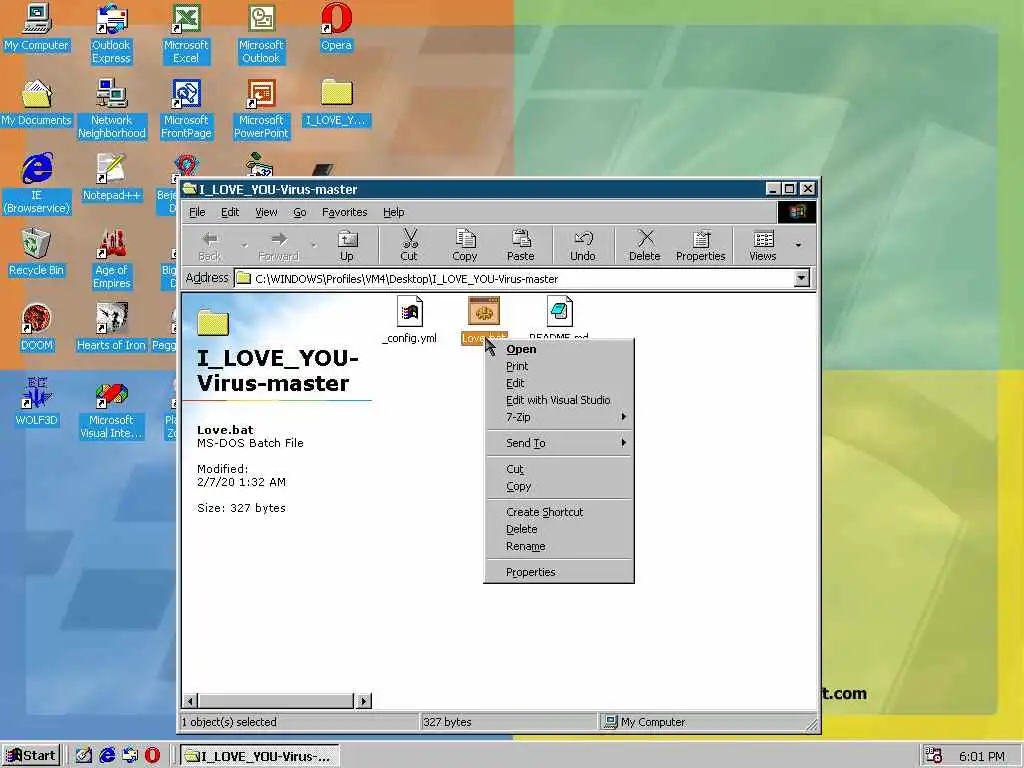Click Undo toolbar button
The width and height of the screenshot is (1024, 768).
(583, 246)
